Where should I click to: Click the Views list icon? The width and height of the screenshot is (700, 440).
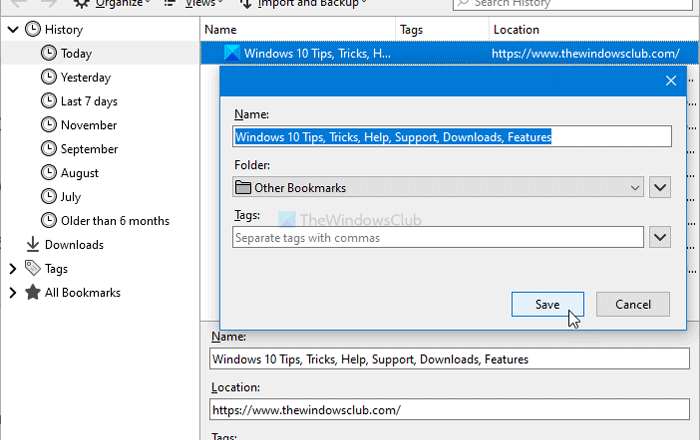[169, 4]
